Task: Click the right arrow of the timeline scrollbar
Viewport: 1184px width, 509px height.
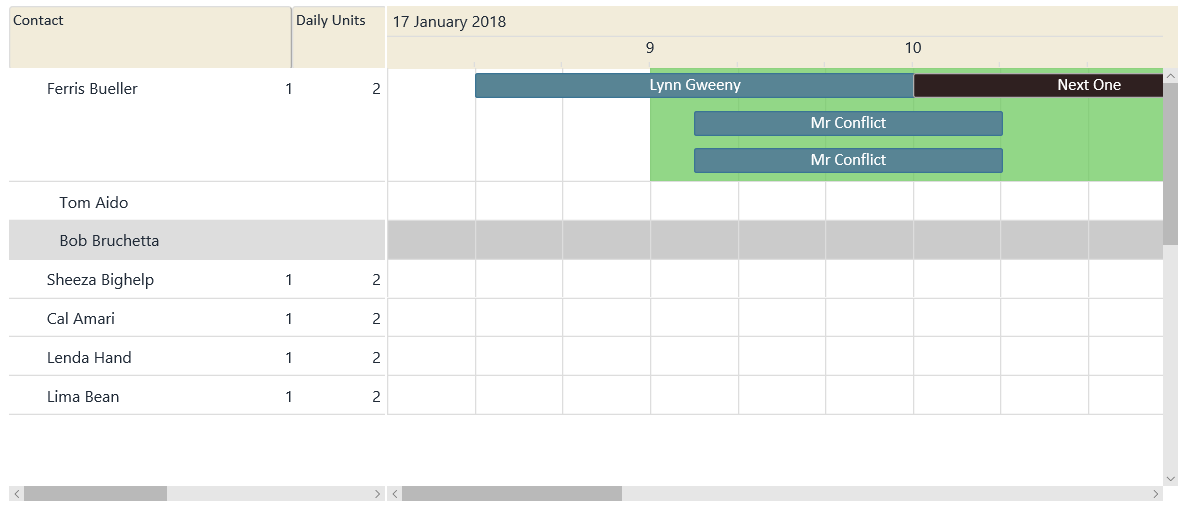Action: pyautogui.click(x=1155, y=494)
